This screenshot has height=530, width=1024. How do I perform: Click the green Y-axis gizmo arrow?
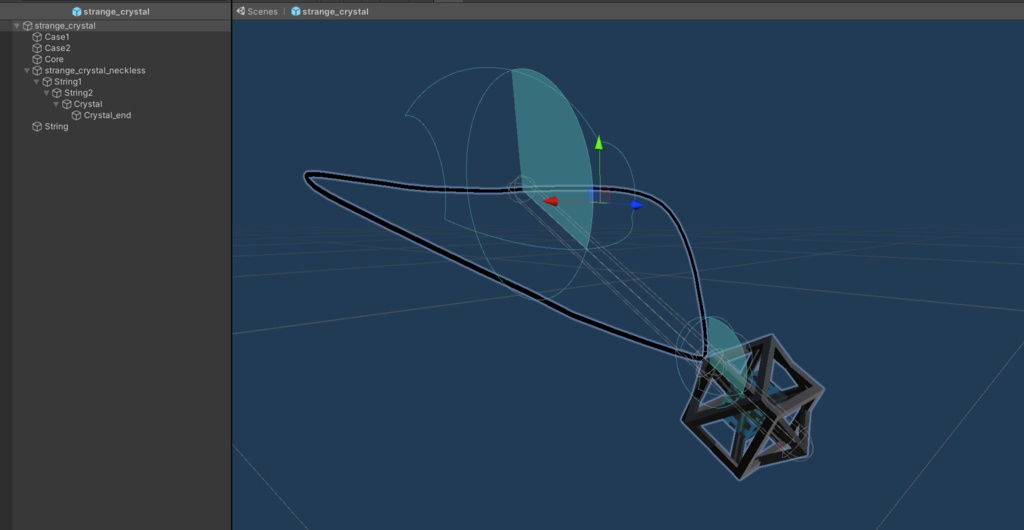coord(599,144)
